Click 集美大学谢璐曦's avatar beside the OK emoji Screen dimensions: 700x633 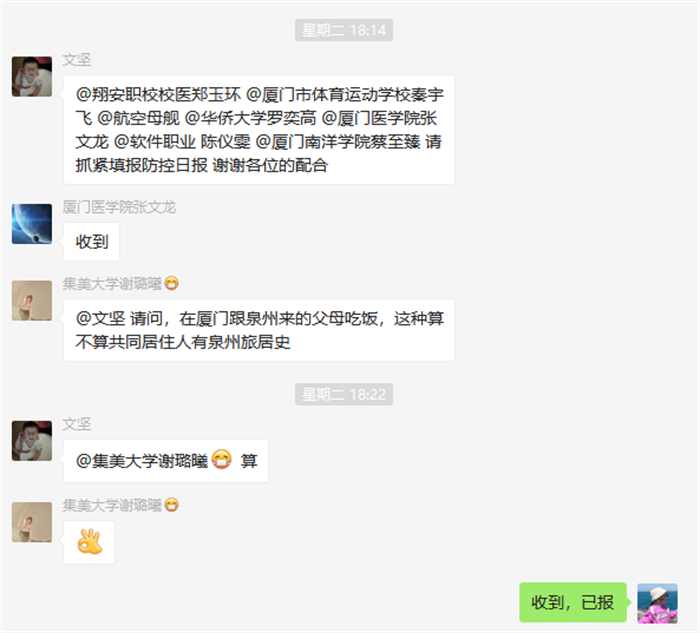click(x=32, y=522)
